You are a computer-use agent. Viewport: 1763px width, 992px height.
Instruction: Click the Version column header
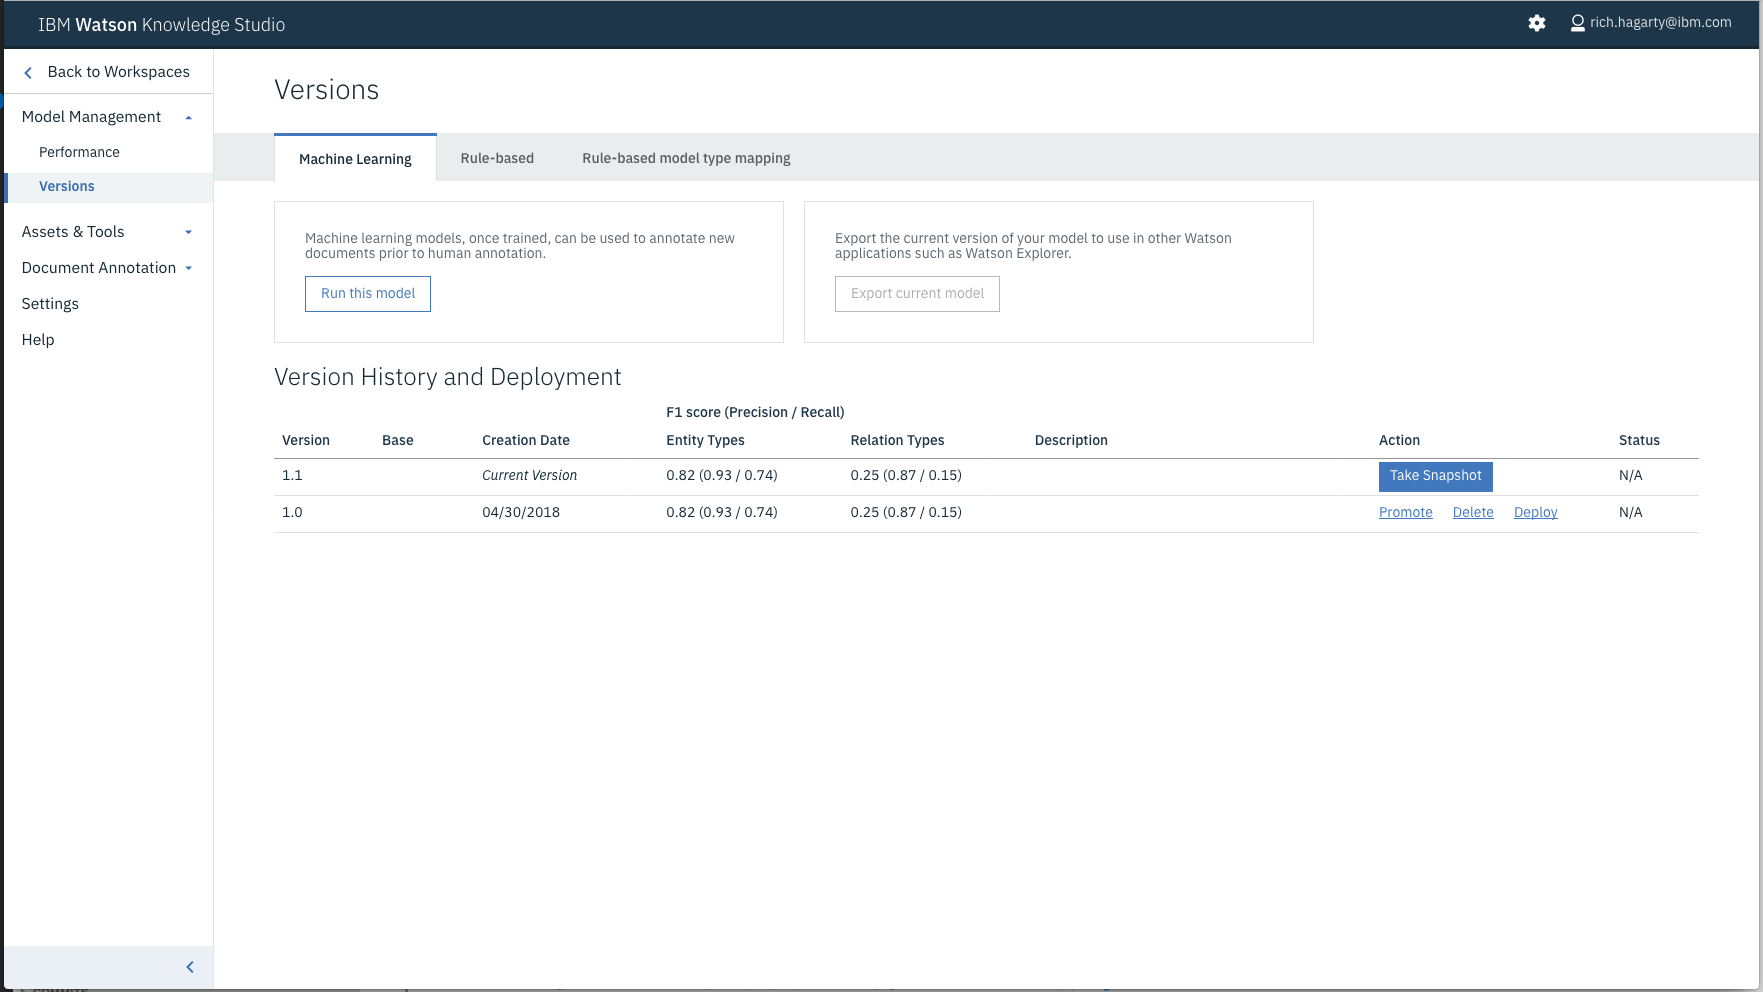[306, 440]
